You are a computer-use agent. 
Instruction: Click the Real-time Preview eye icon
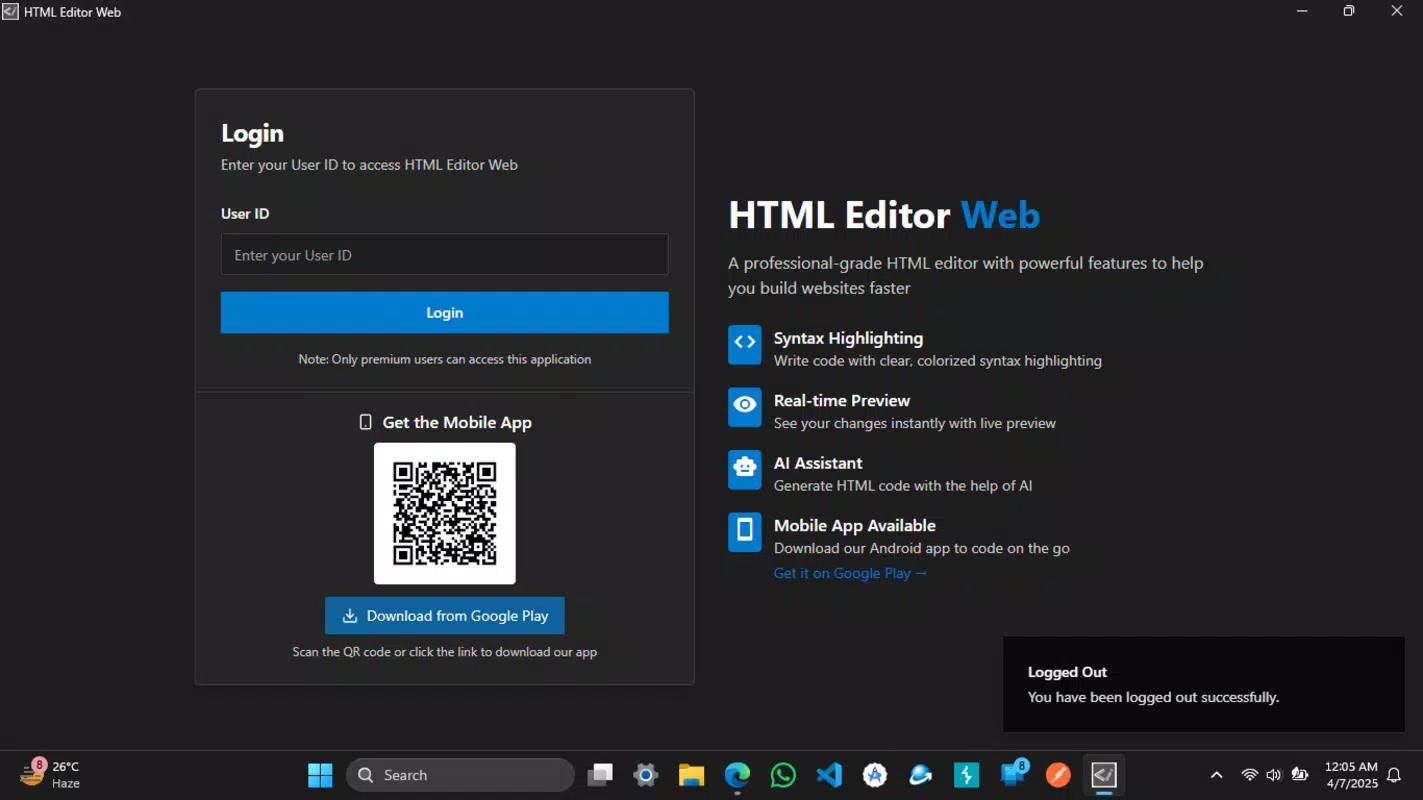pos(745,406)
